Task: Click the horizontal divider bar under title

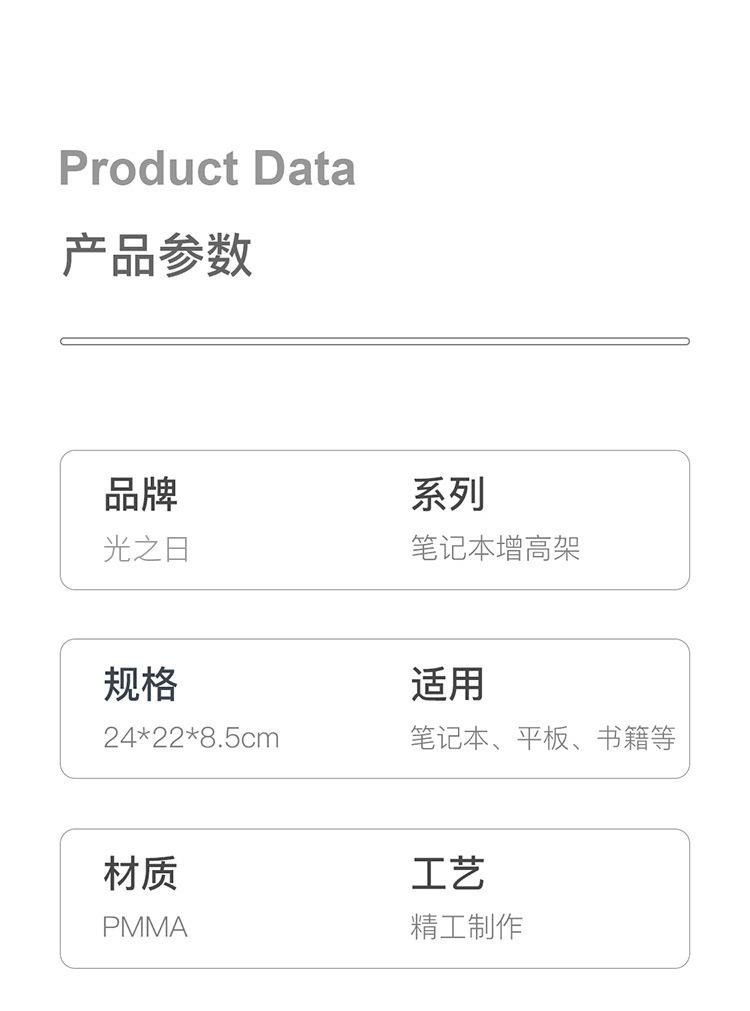Action: point(375,341)
